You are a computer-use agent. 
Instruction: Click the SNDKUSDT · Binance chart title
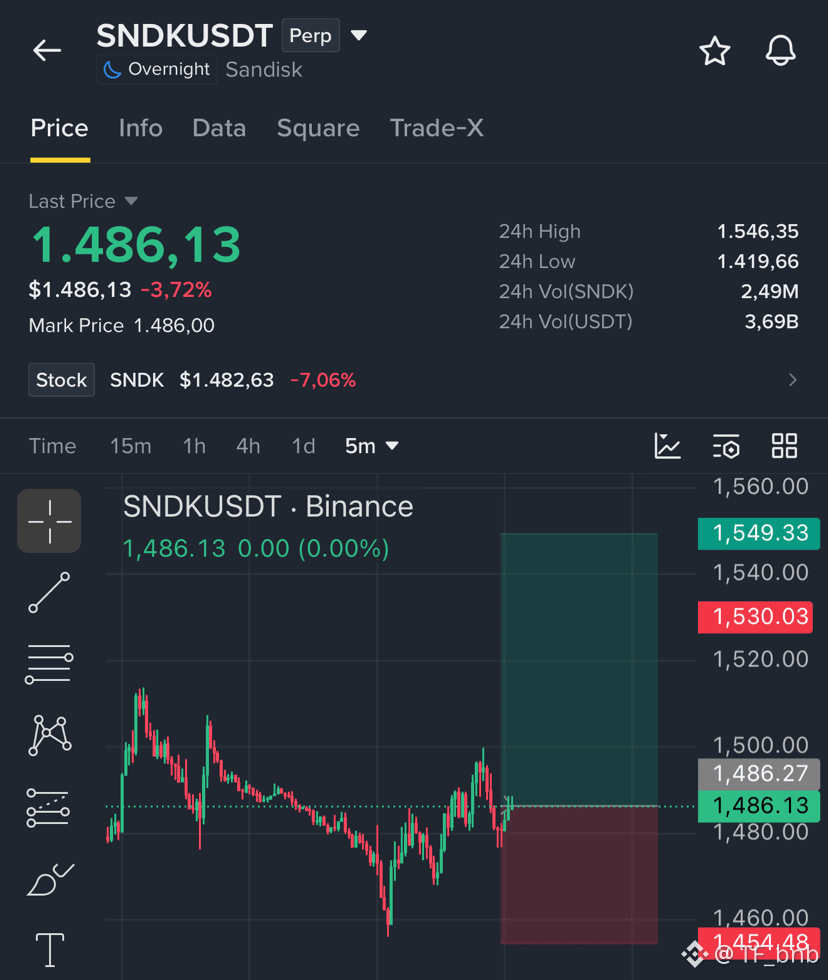click(x=268, y=506)
